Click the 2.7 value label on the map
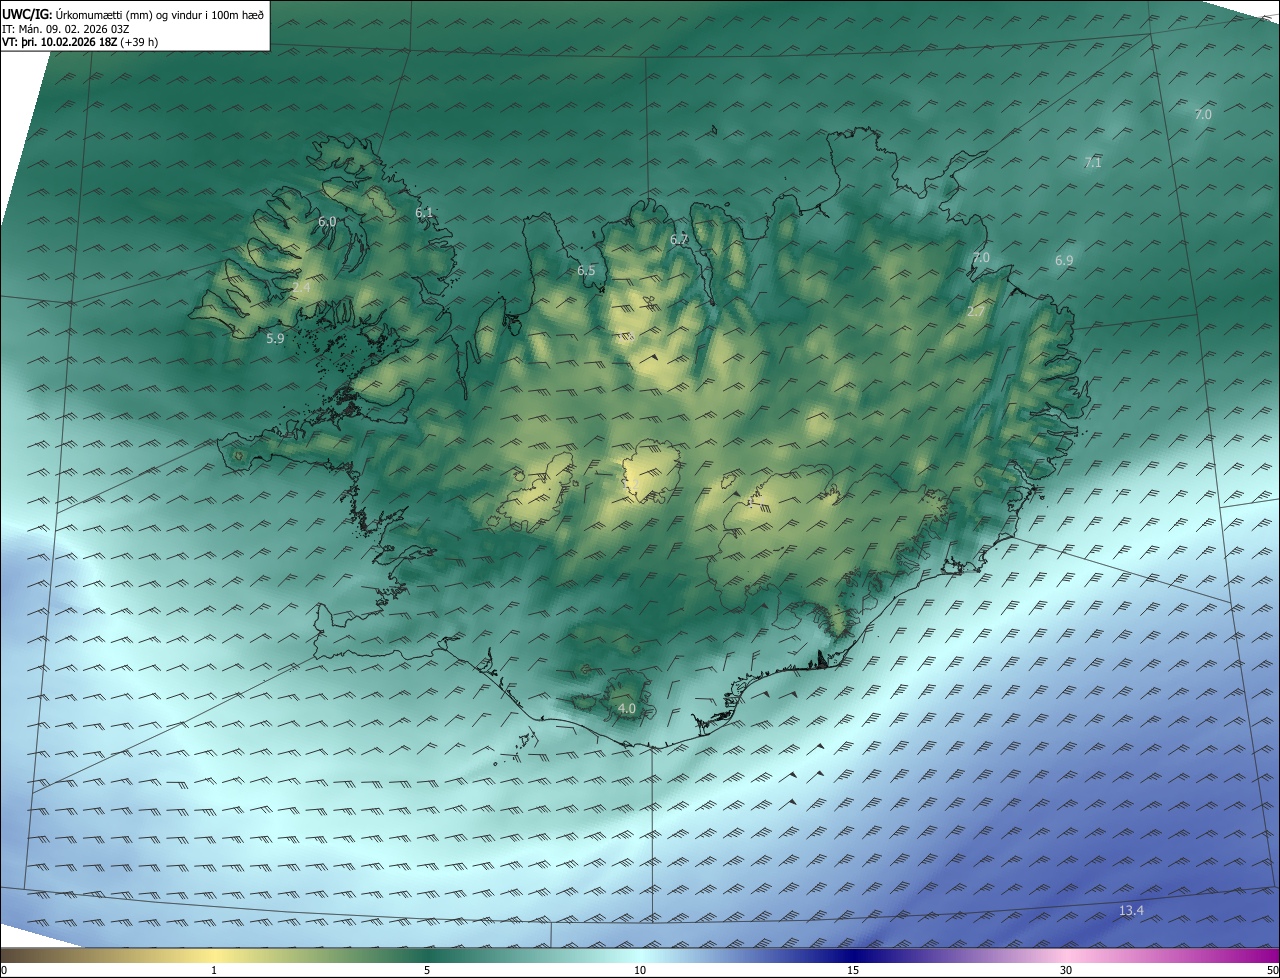 [976, 312]
